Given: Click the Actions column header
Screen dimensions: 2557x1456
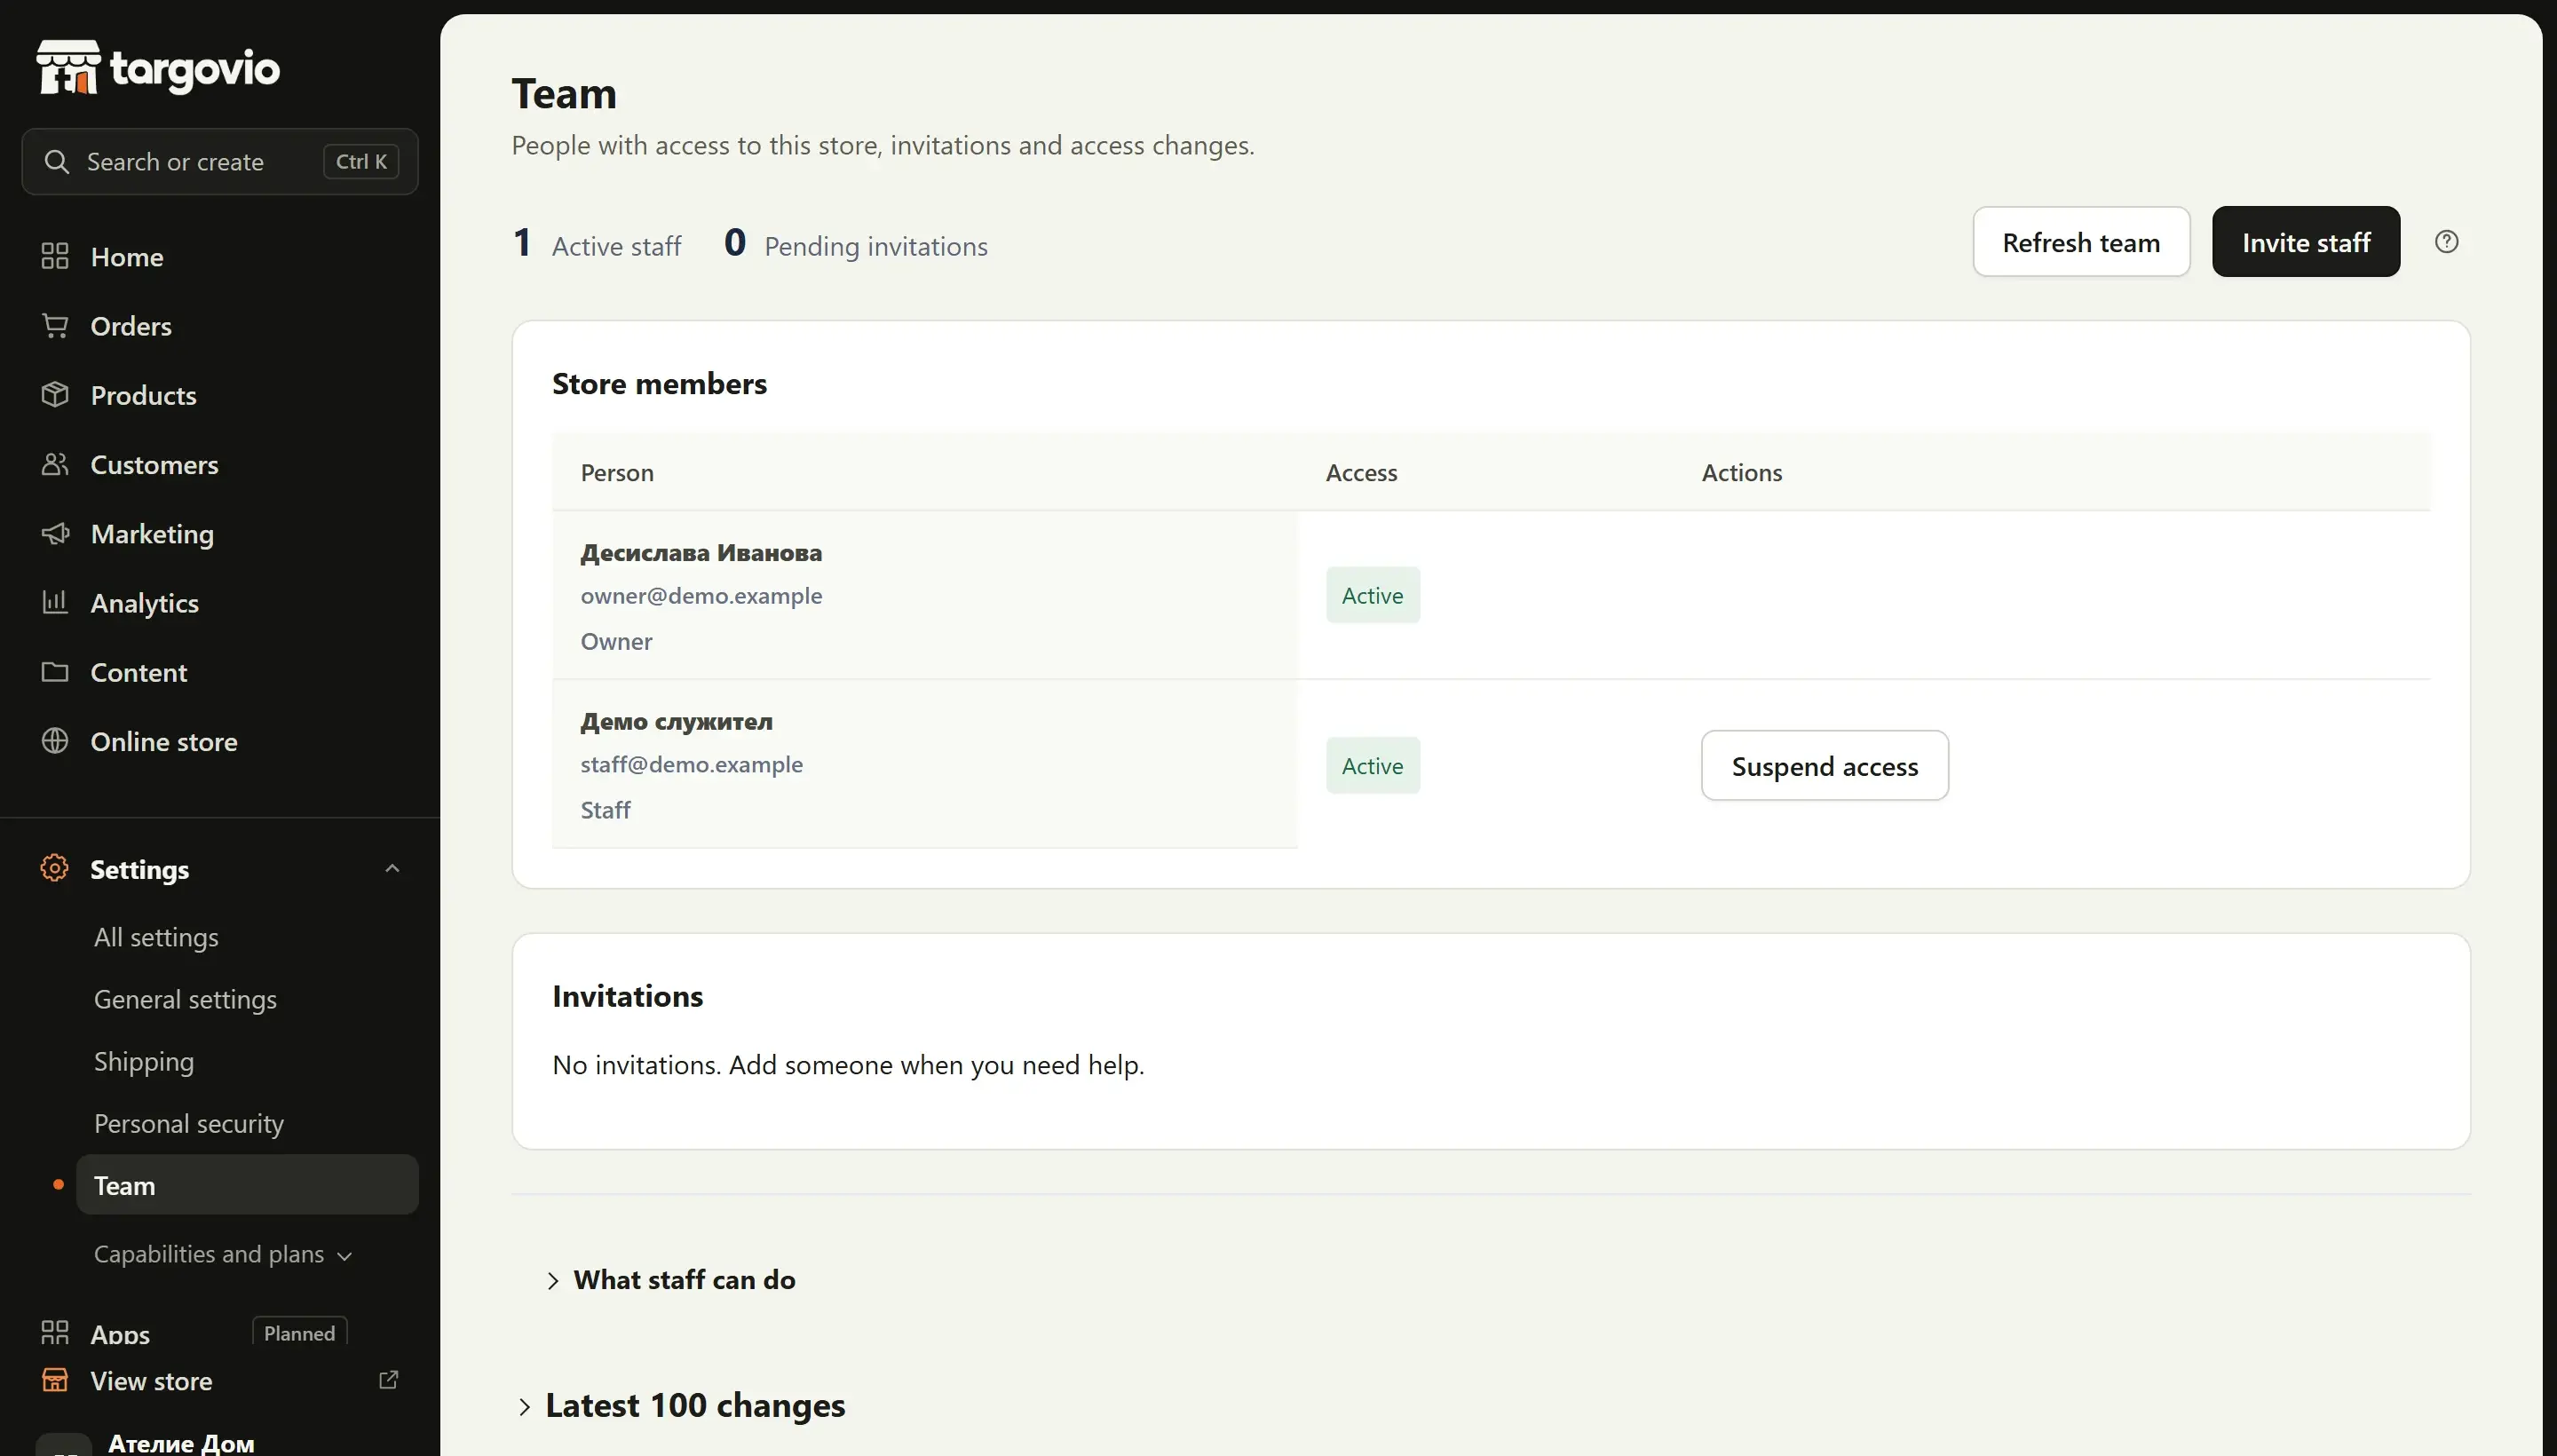Looking at the screenshot, I should coord(1741,473).
